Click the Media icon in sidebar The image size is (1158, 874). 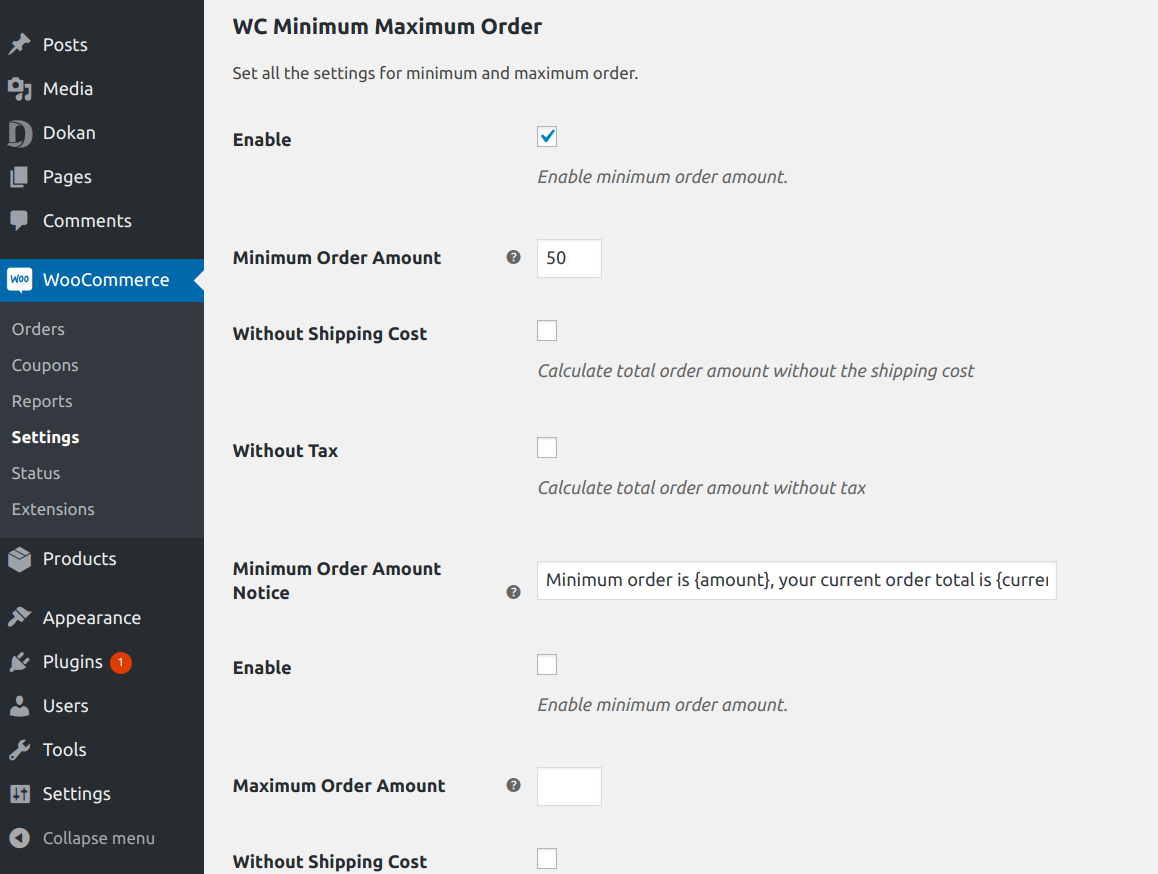20,89
